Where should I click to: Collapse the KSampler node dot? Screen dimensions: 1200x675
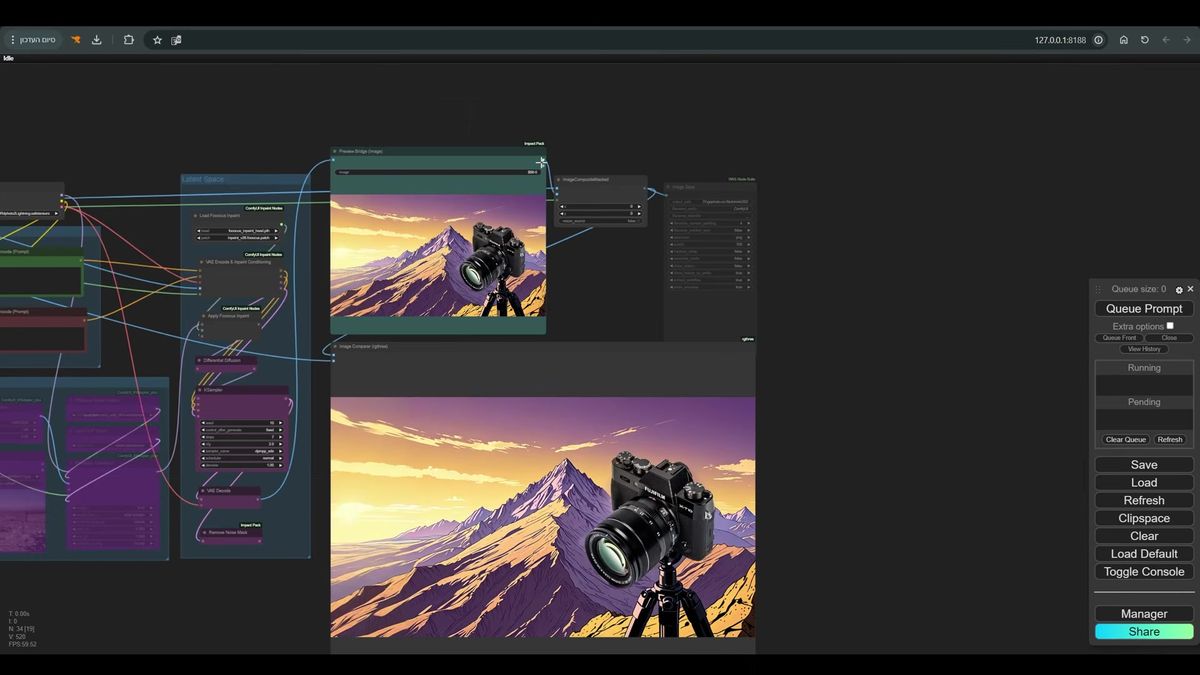click(x=199, y=390)
